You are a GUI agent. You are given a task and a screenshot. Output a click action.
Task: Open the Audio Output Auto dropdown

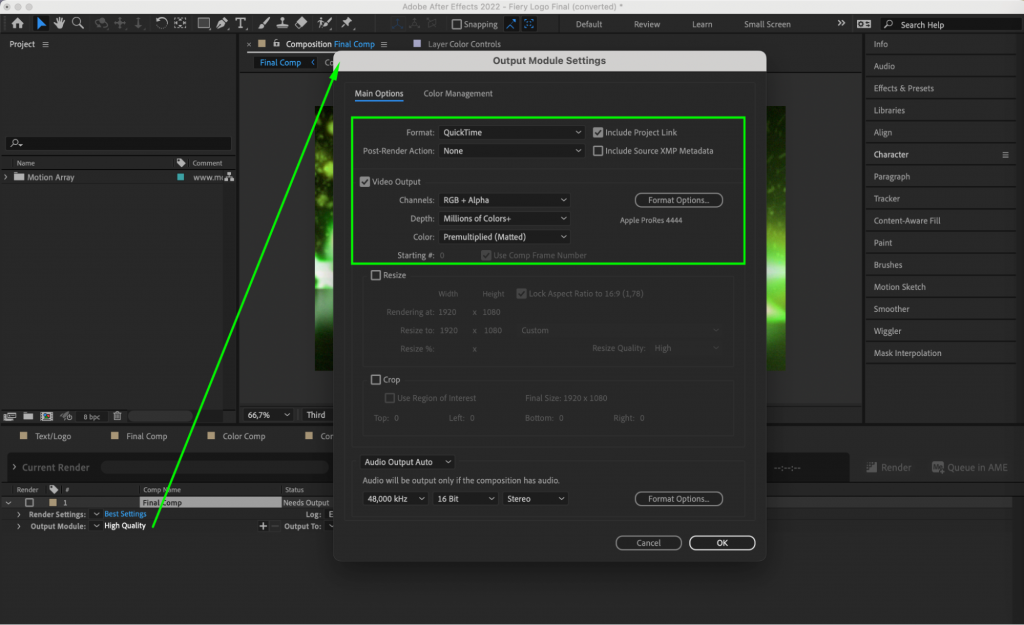click(407, 462)
